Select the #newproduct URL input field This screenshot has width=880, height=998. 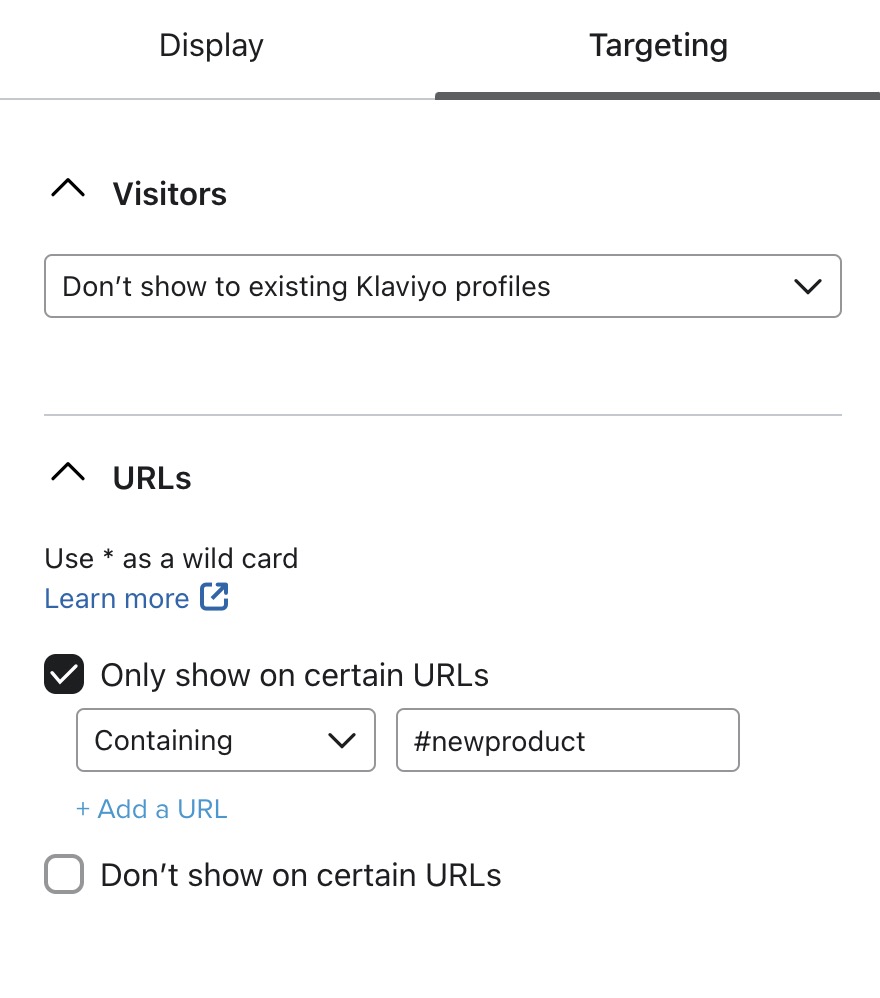pyautogui.click(x=567, y=740)
